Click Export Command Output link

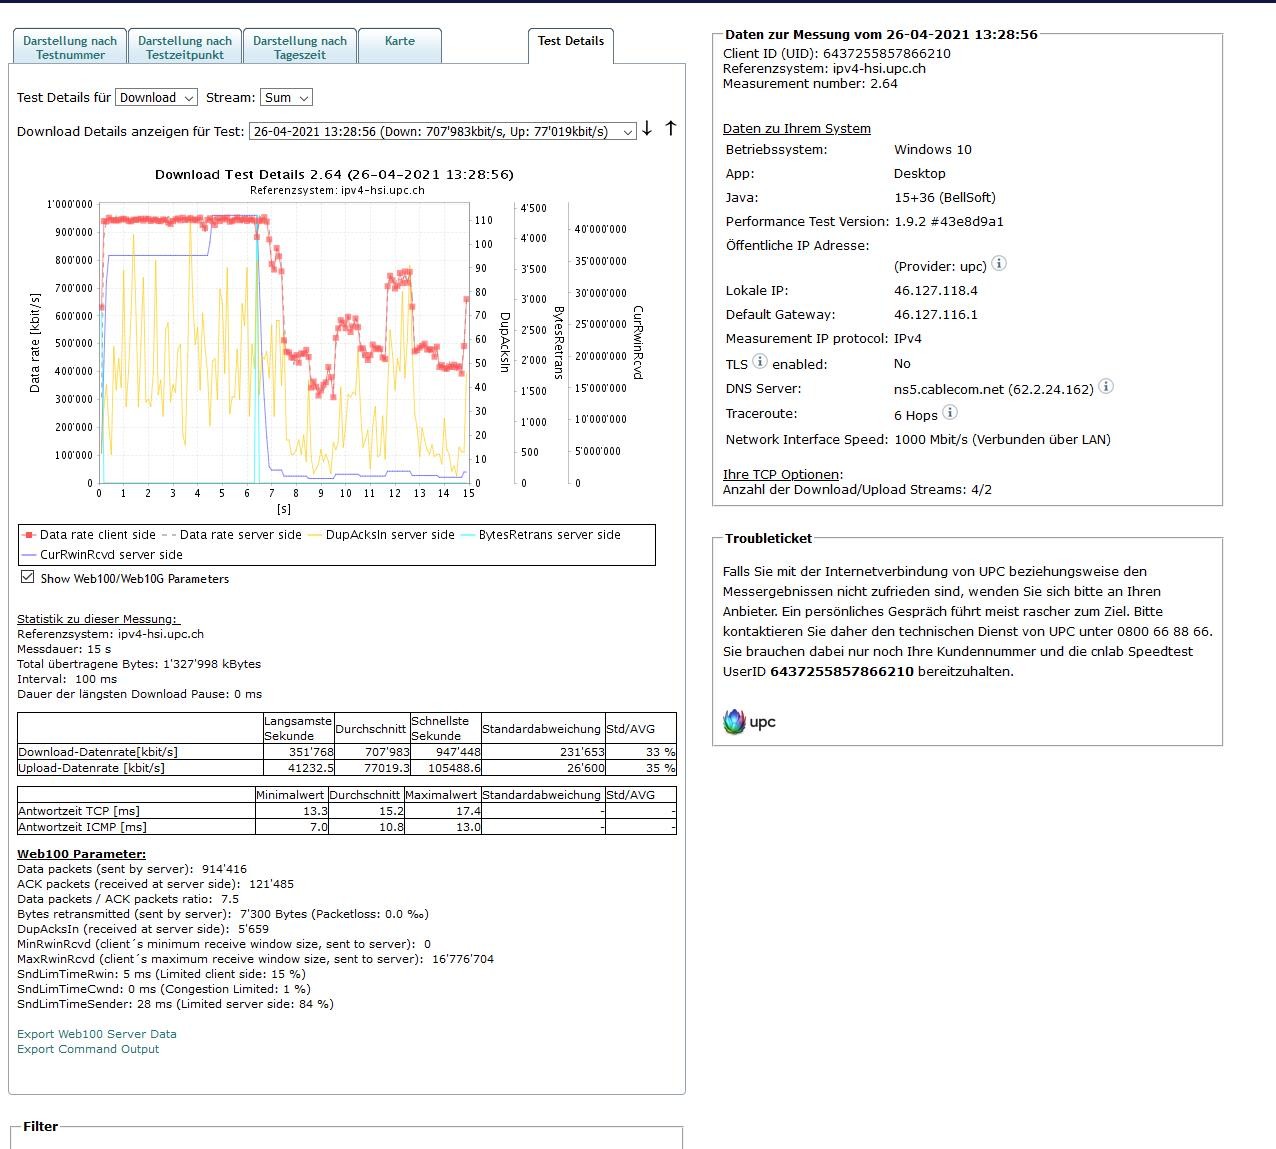[x=88, y=1049]
